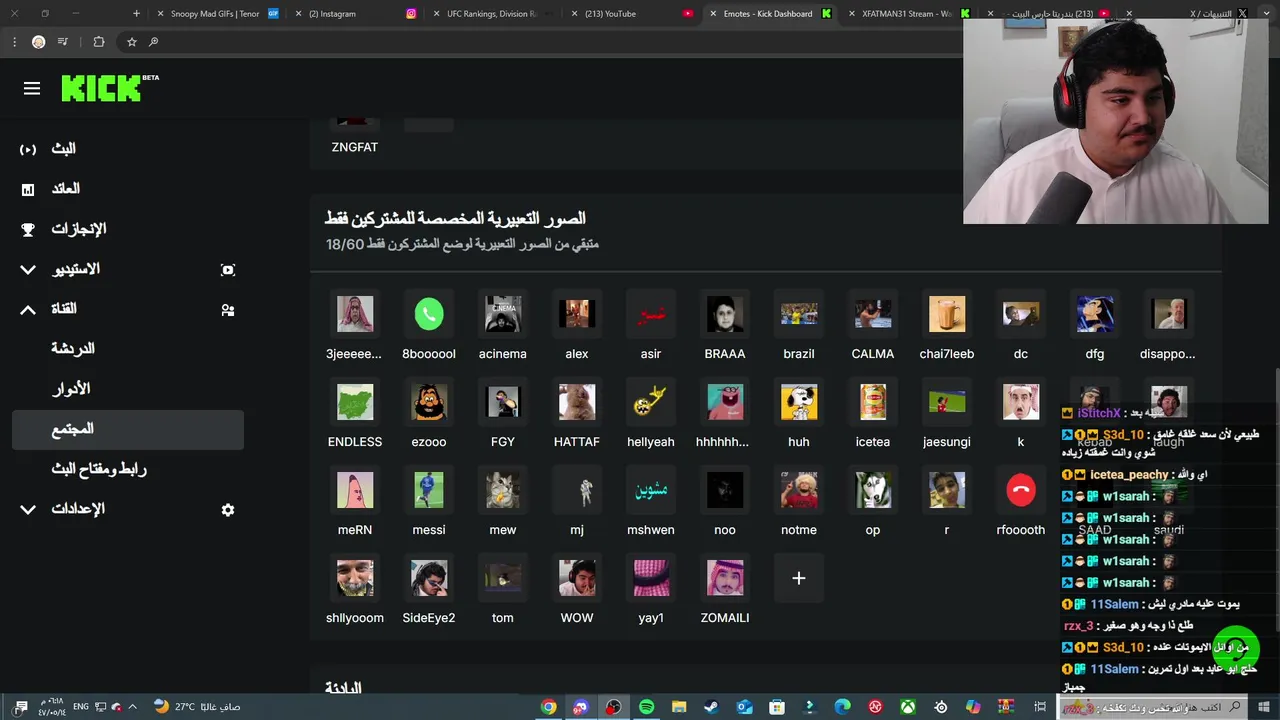Viewport: 1280px width, 720px height.
Task: Click the camera icon beside الاستديو
Action: 228,270
